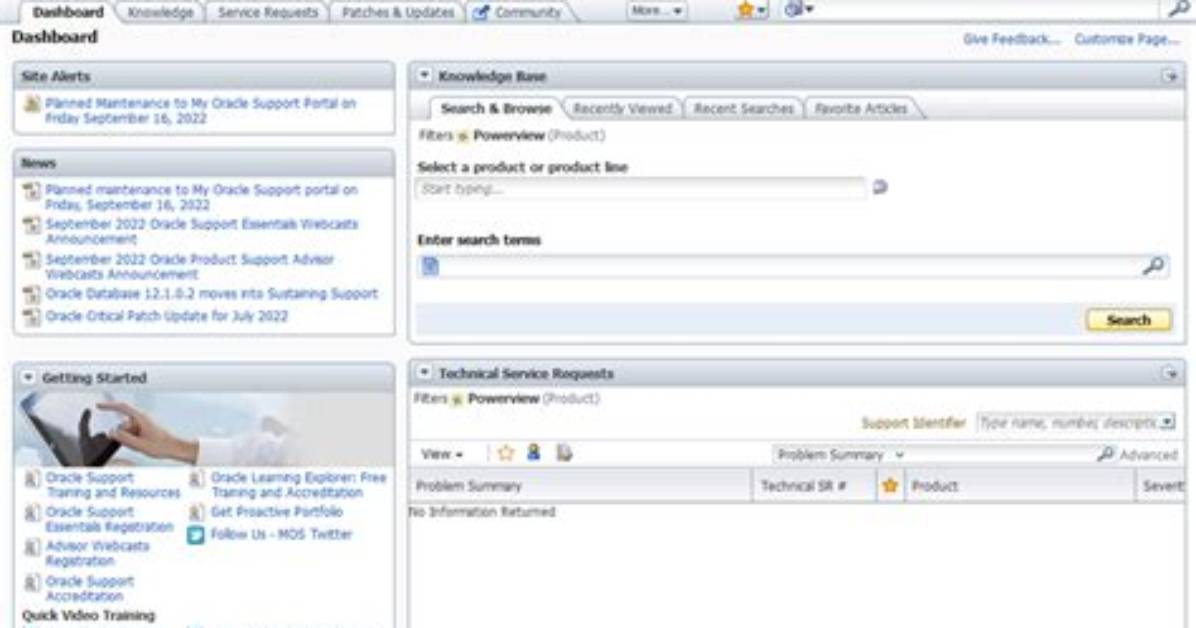The height and width of the screenshot is (628, 1196).
Task: Click the Community tab icon
Action: 481,12
